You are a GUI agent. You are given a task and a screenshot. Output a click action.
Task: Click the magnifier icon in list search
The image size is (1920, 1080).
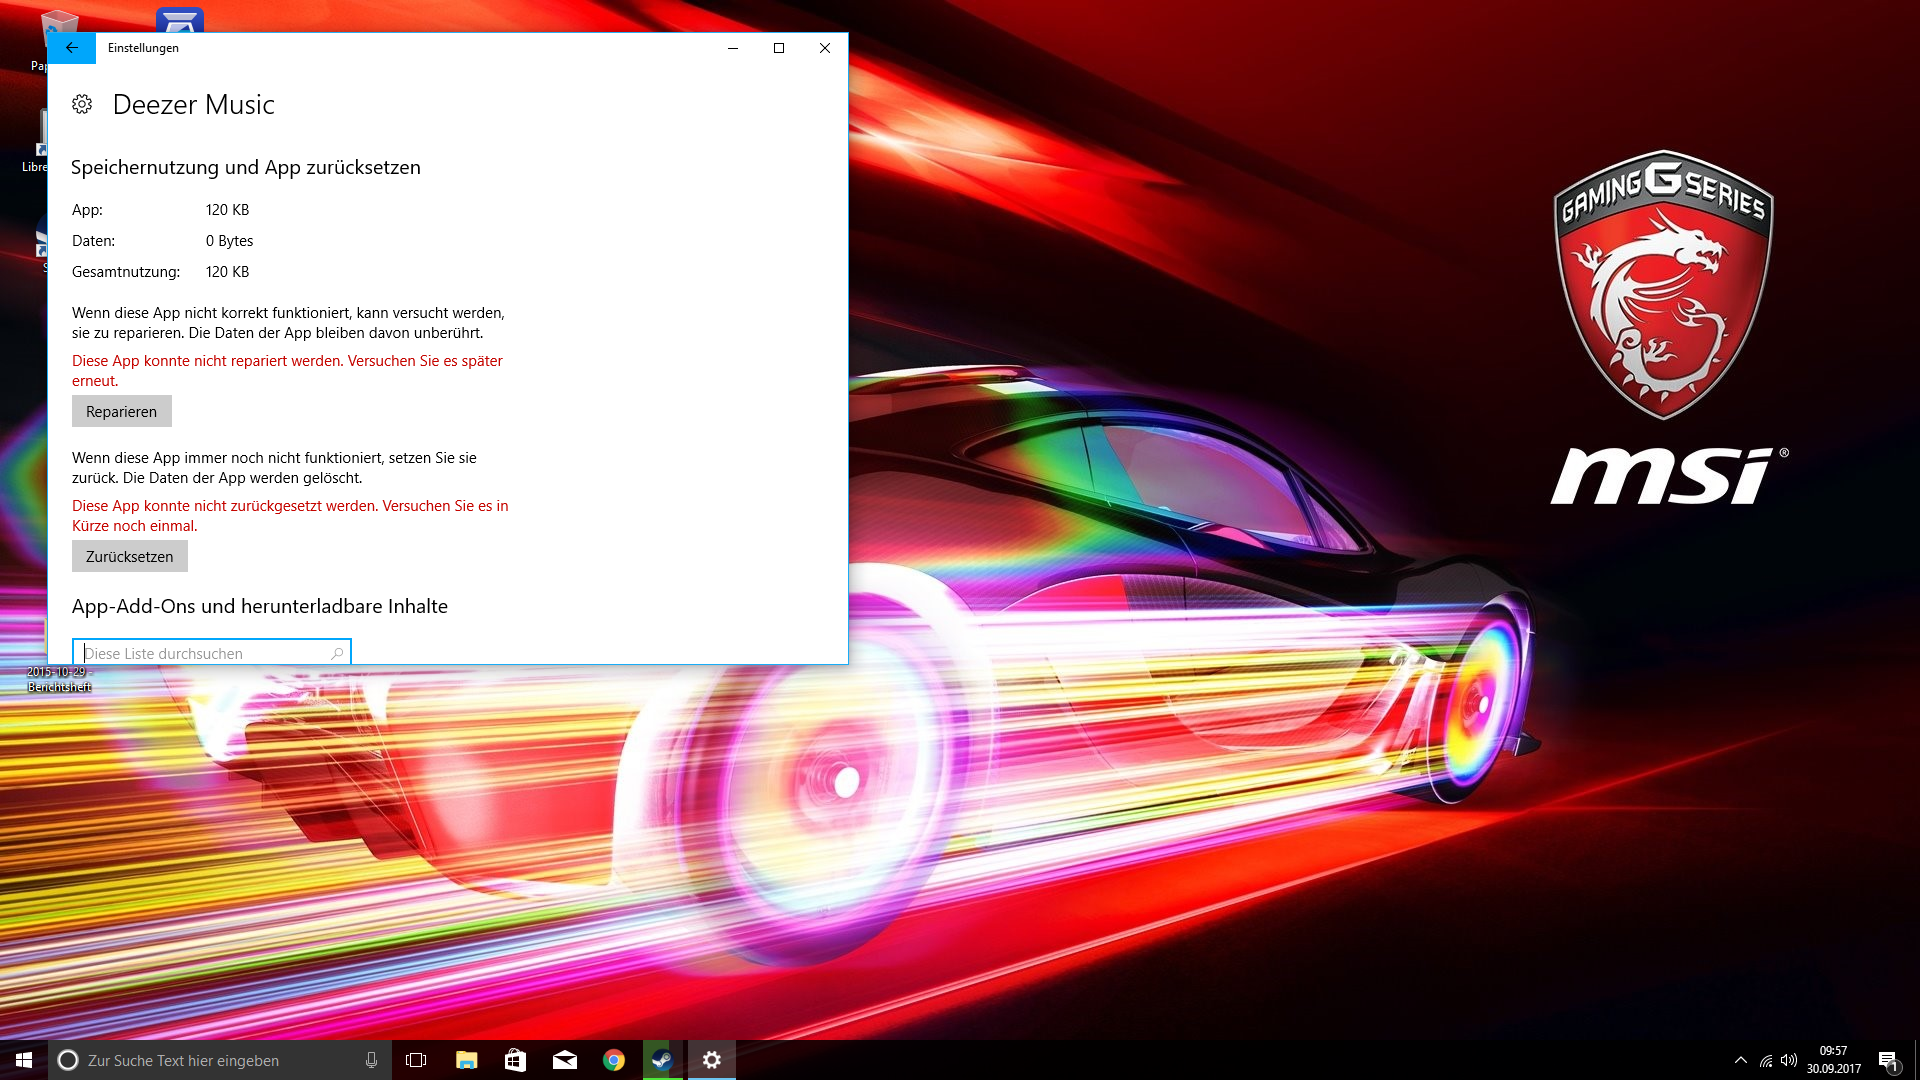(337, 653)
